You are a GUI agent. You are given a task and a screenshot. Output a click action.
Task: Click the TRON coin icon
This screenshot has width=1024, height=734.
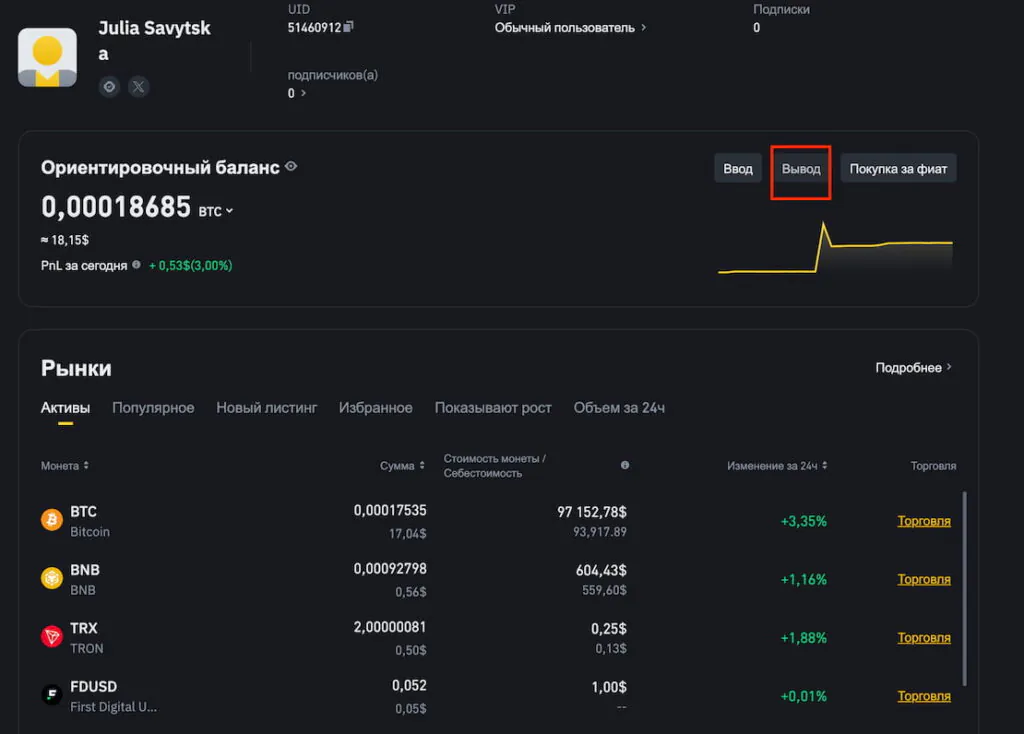tap(52, 636)
